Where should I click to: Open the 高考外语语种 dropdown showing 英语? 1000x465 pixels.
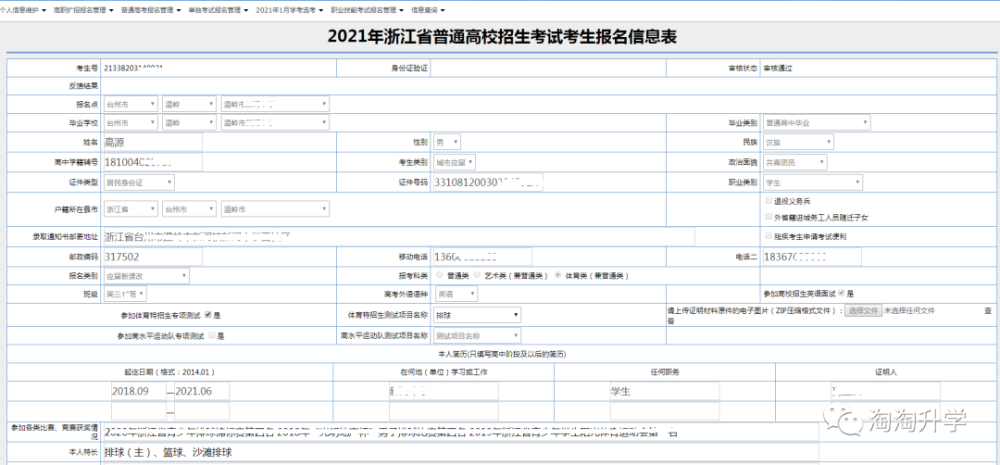tap(455, 293)
